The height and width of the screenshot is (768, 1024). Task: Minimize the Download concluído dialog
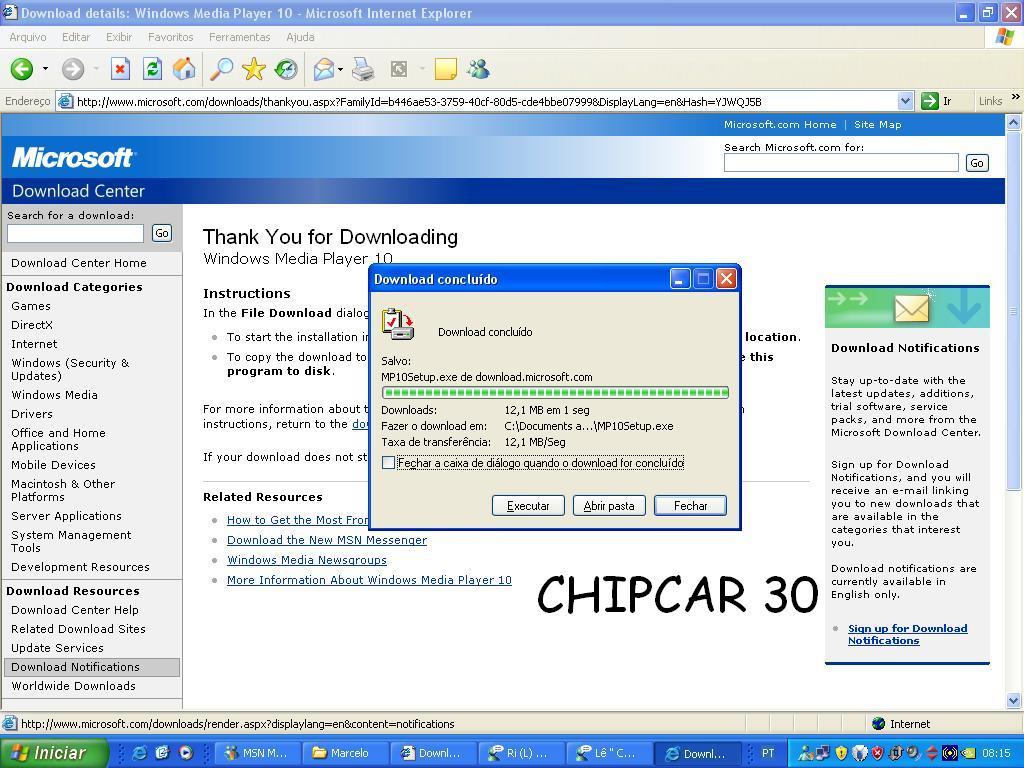(679, 280)
